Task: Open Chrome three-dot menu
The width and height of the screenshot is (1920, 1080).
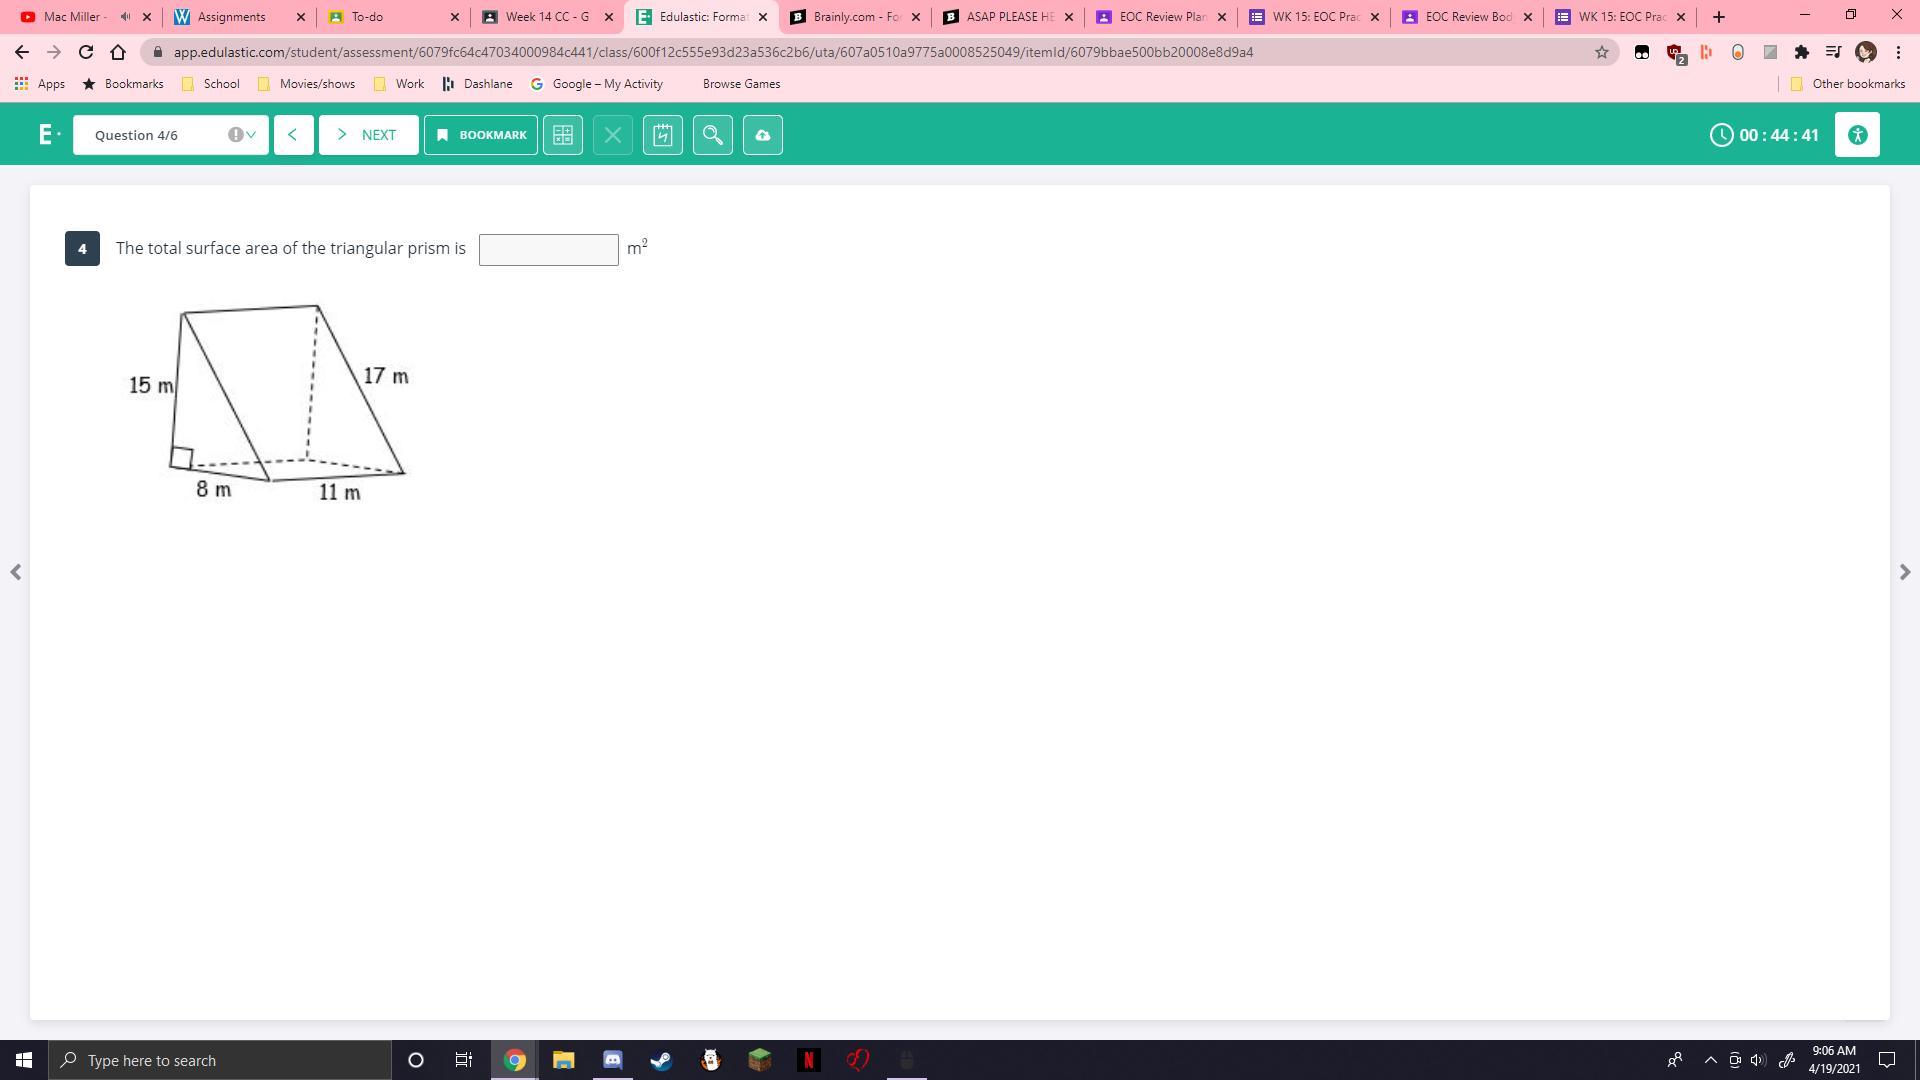Action: [1898, 52]
